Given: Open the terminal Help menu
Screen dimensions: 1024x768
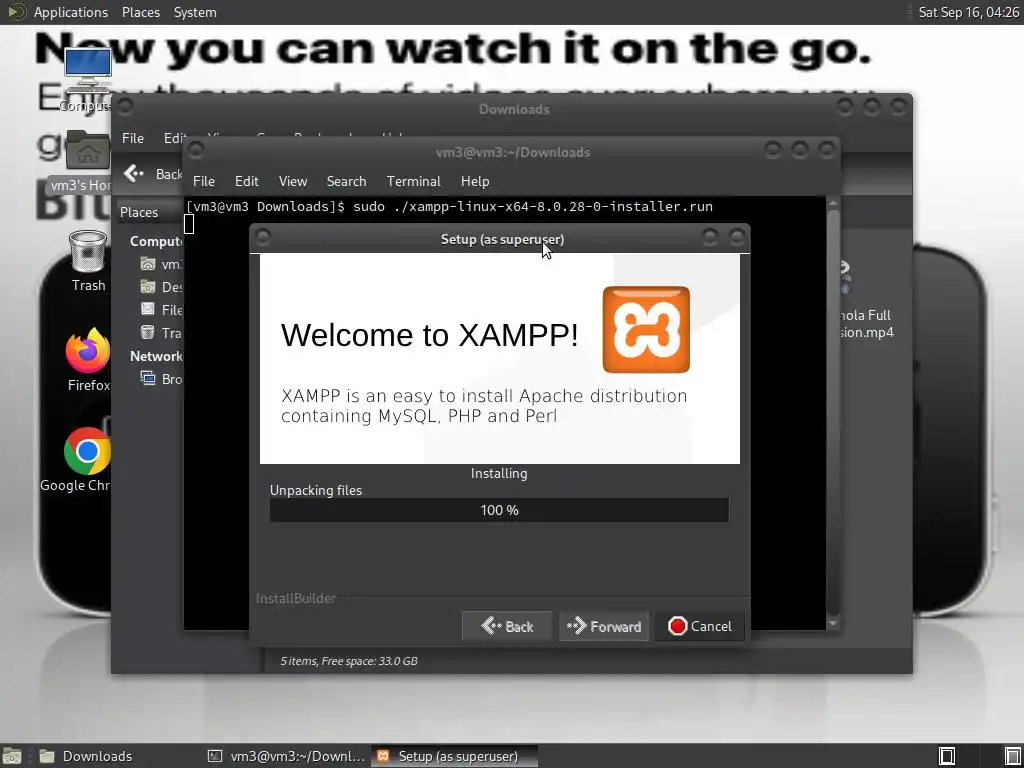Looking at the screenshot, I should click(475, 181).
